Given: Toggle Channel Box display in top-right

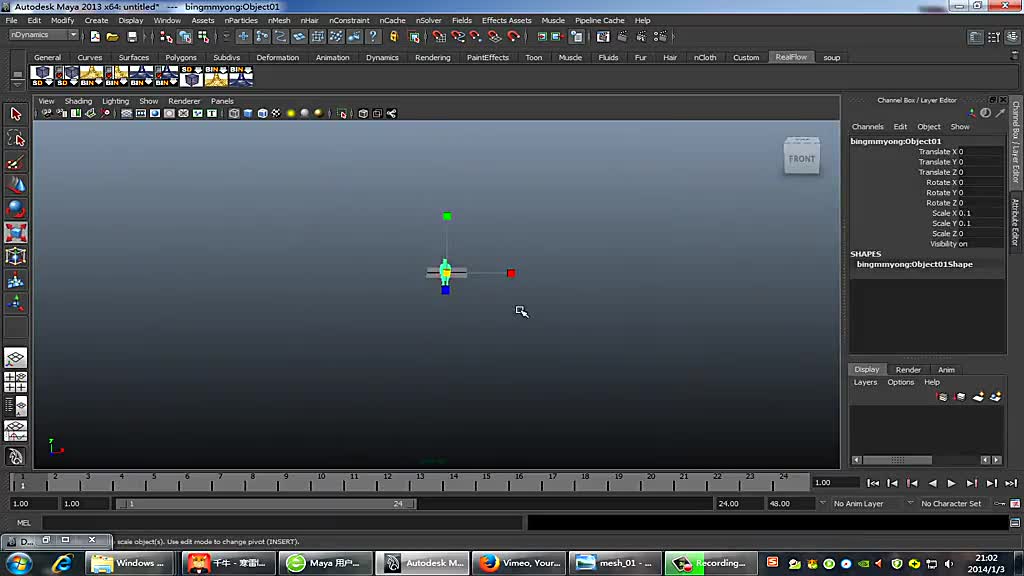Looking at the screenshot, I should click(x=1012, y=37).
